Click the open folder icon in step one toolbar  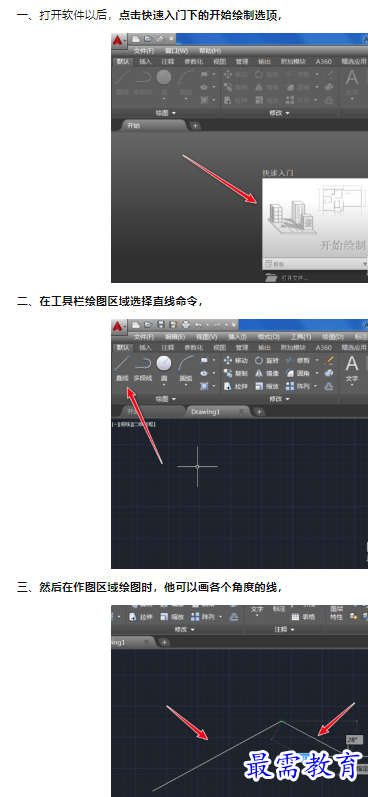coord(148,39)
